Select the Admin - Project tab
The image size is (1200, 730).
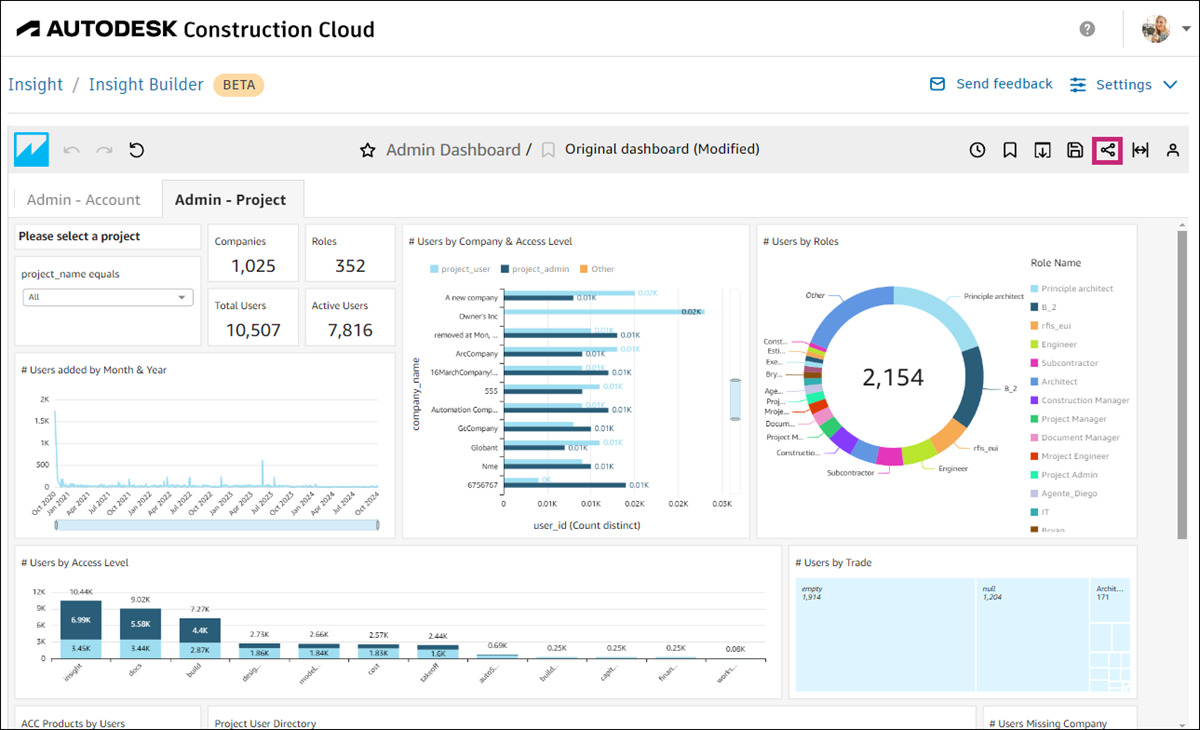[232, 199]
